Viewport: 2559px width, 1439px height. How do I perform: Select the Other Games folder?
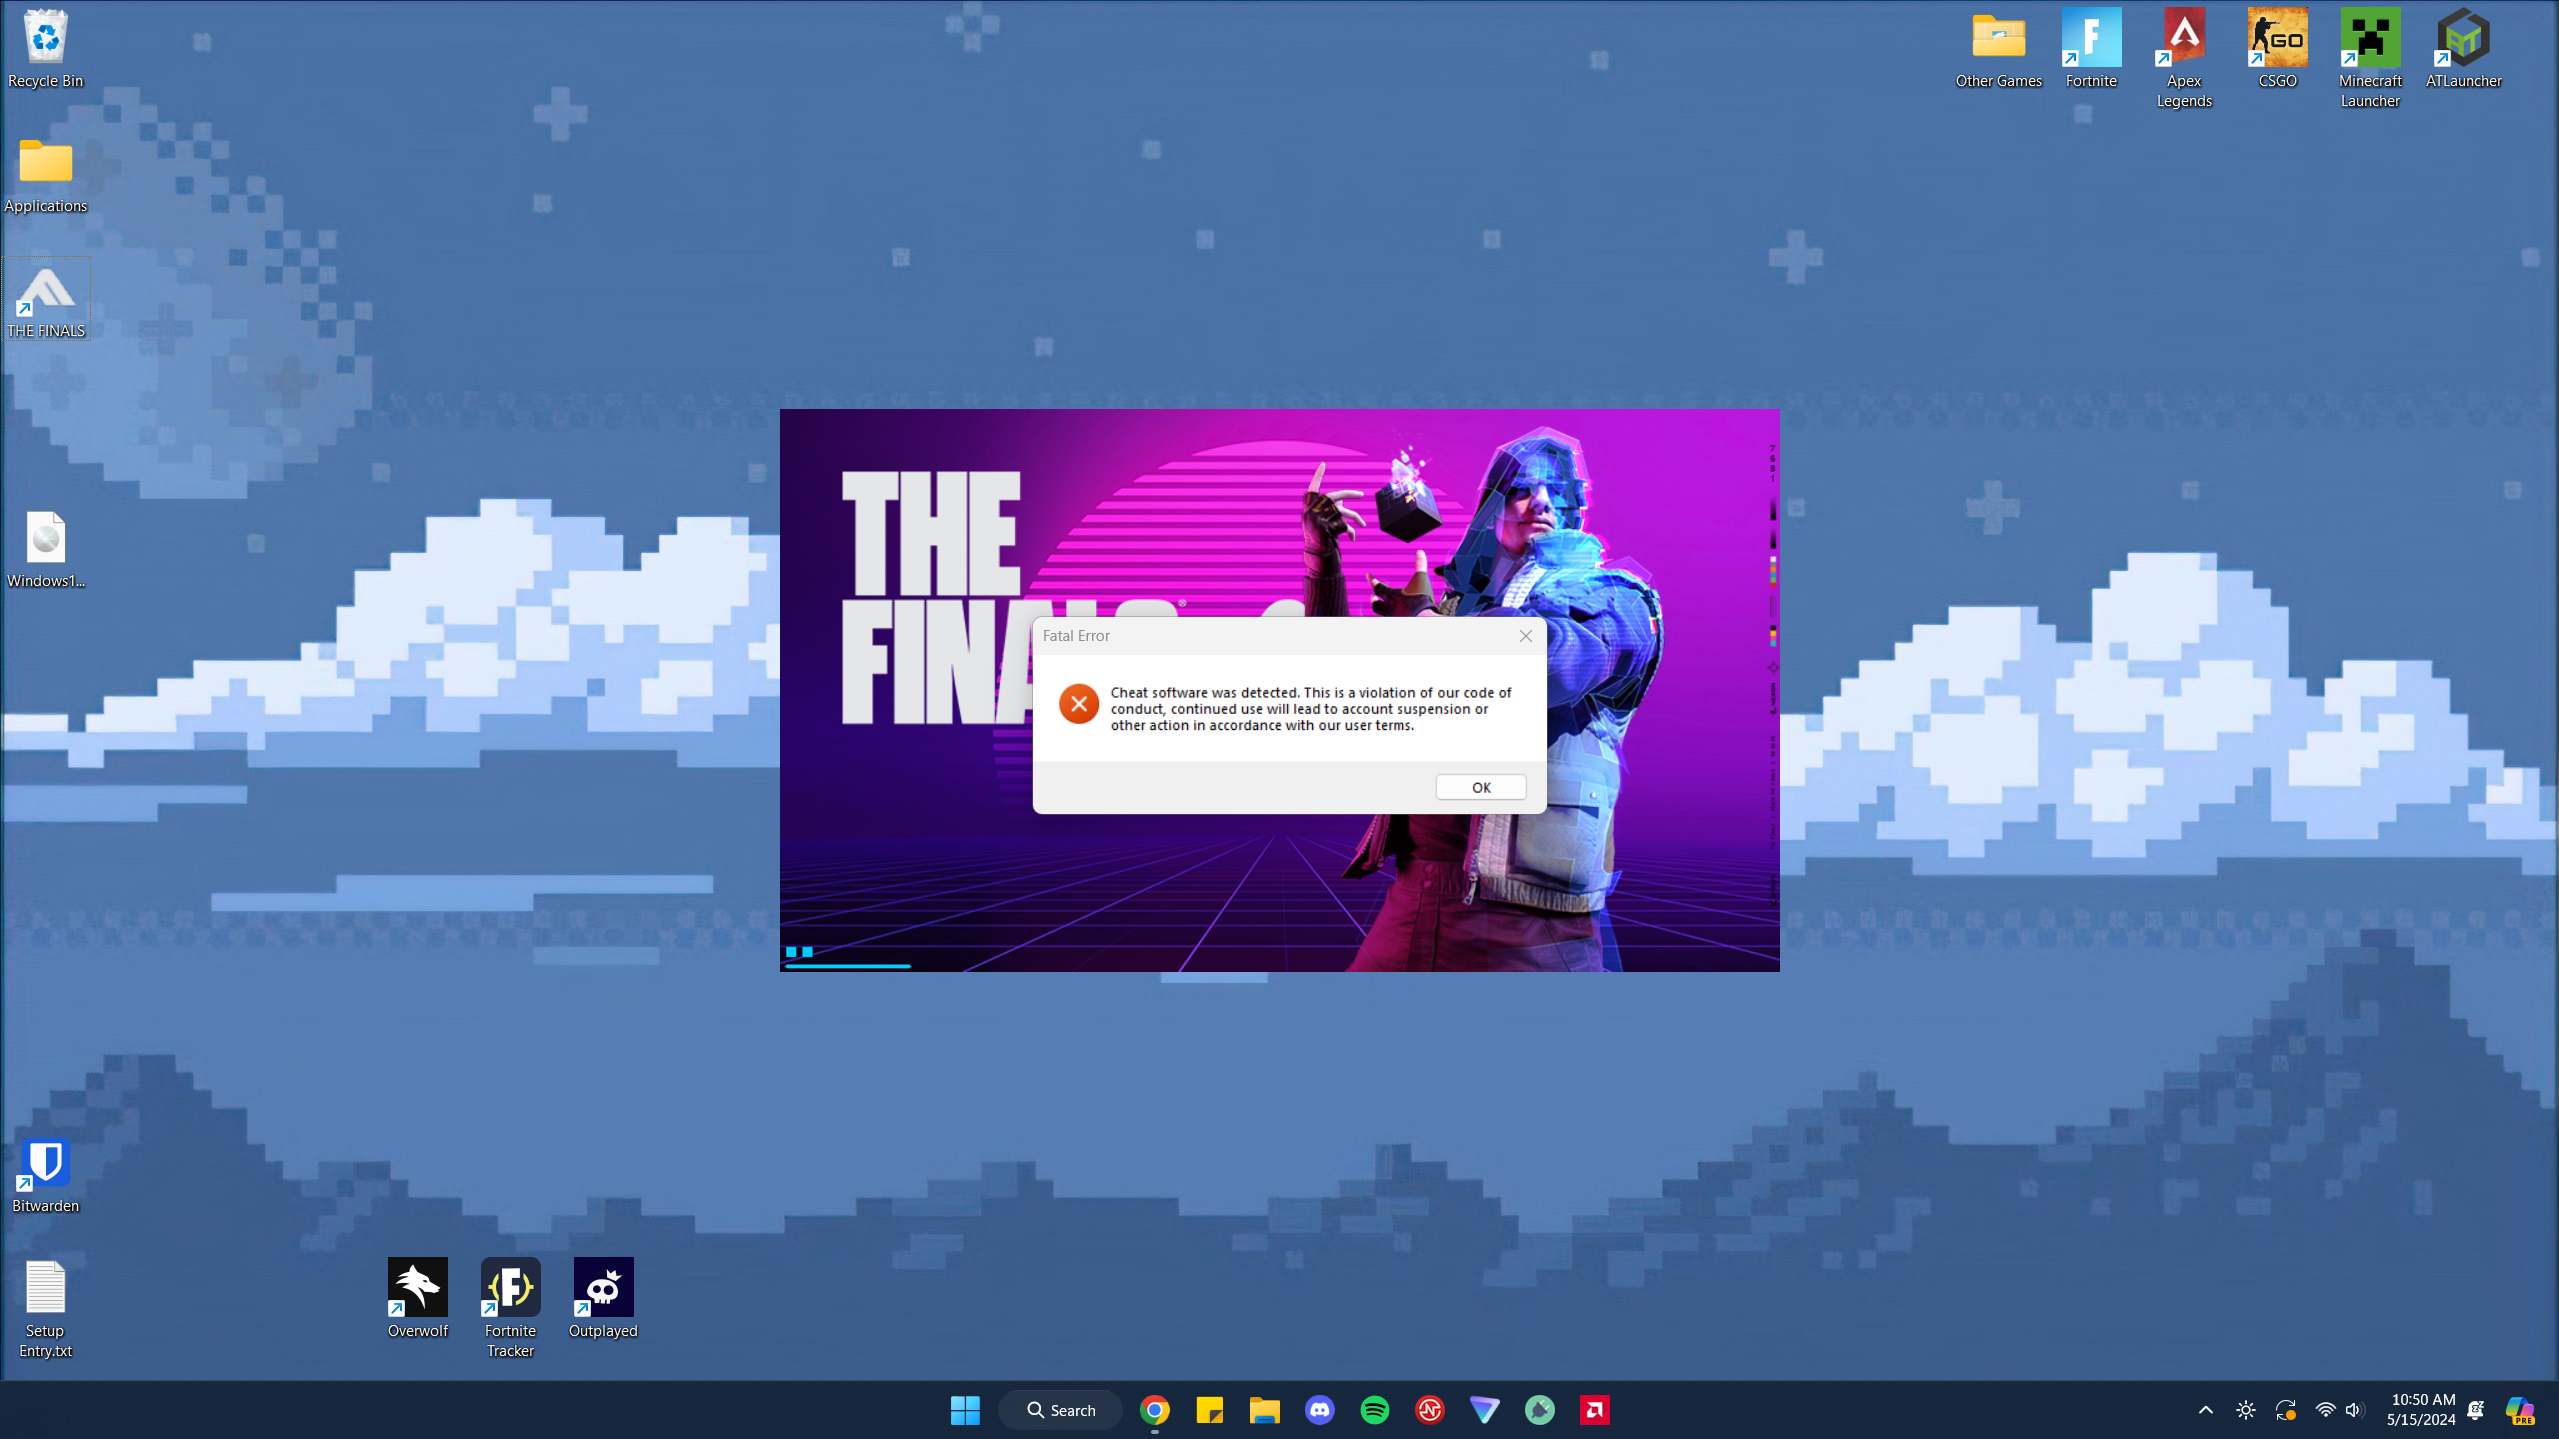click(x=1998, y=49)
